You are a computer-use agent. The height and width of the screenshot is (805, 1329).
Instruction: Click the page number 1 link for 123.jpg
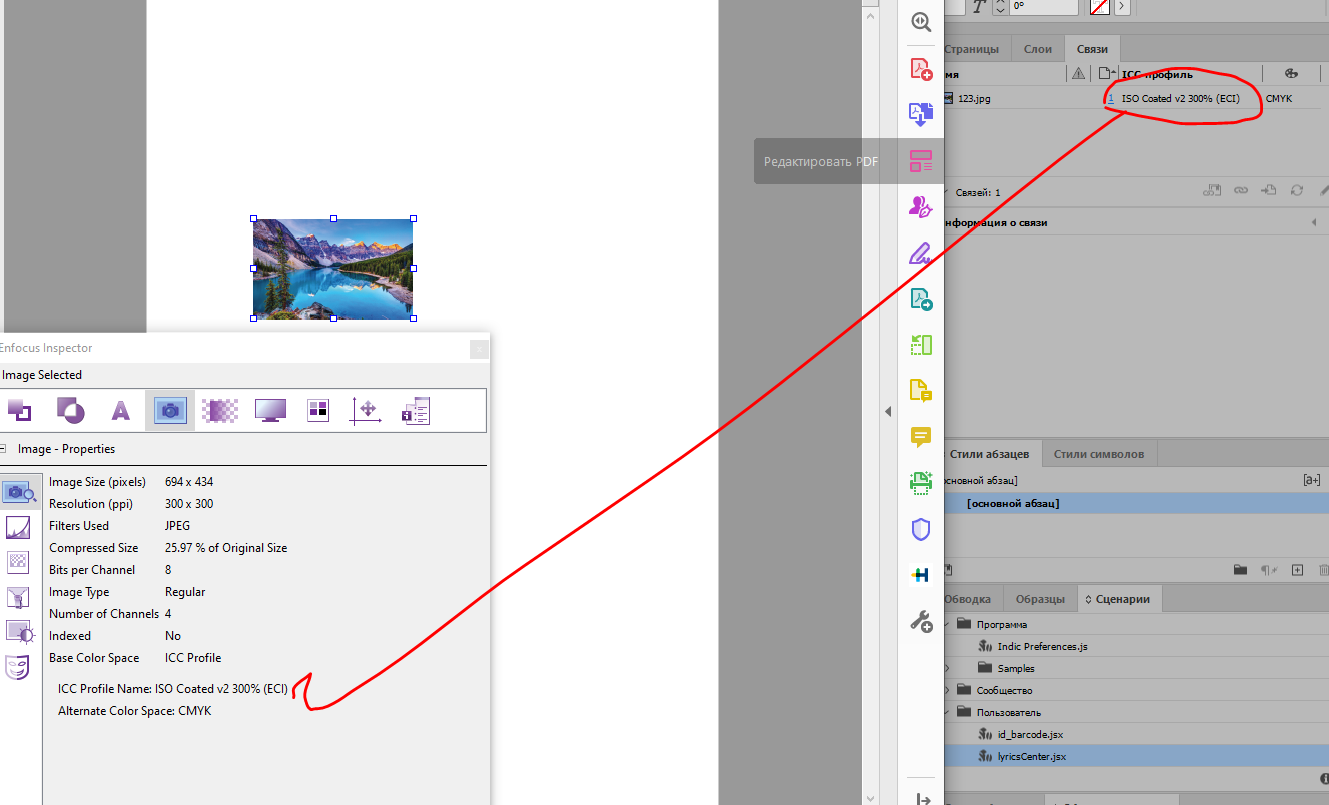1110,99
